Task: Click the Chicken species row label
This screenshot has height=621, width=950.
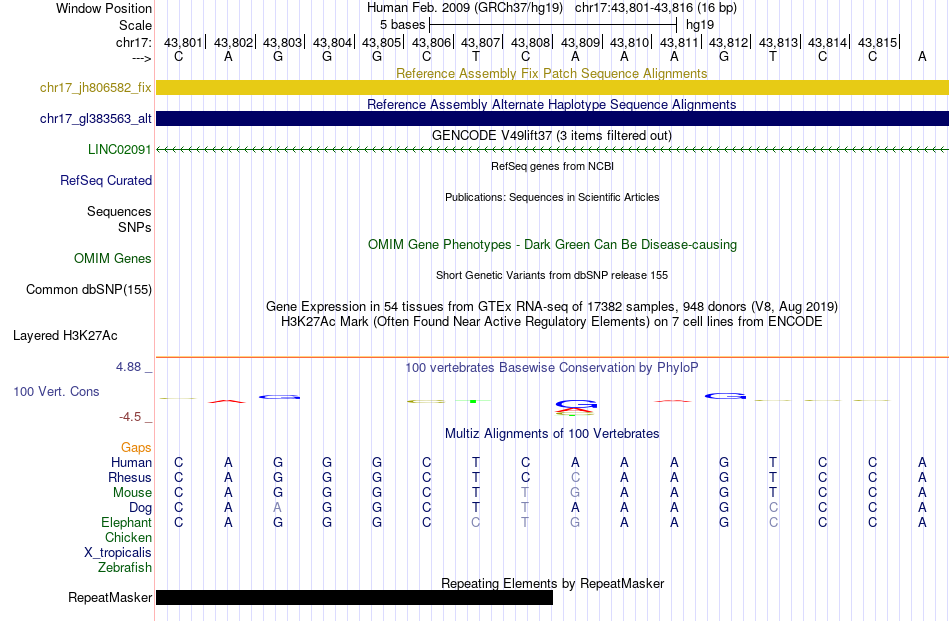Action: click(x=128, y=537)
